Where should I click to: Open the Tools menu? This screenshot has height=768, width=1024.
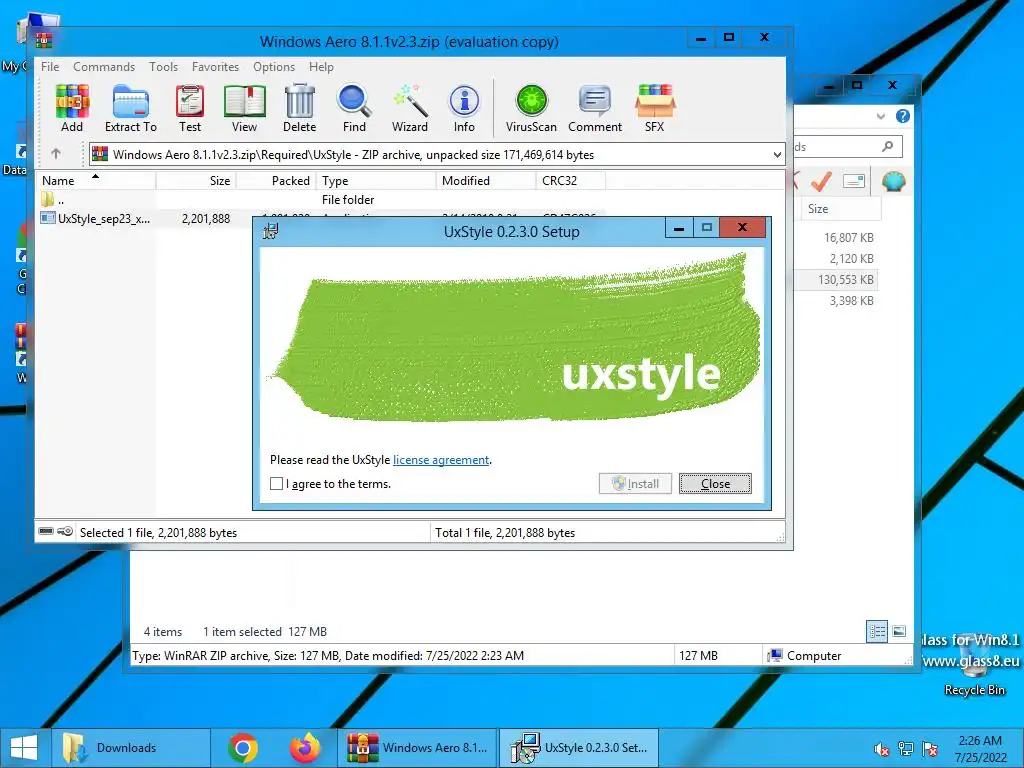(x=163, y=67)
